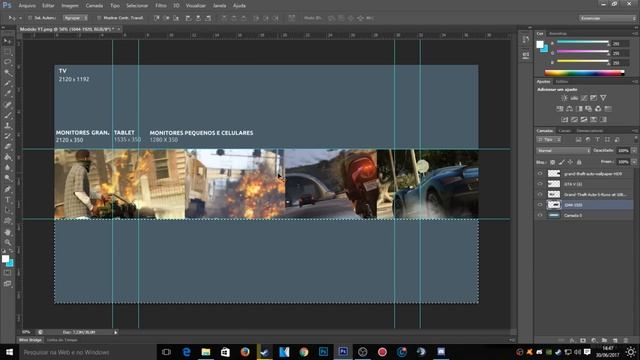This screenshot has width=640, height=360.
Task: Add a Brightness/Contrast adjustment
Action: (x=564, y=98)
